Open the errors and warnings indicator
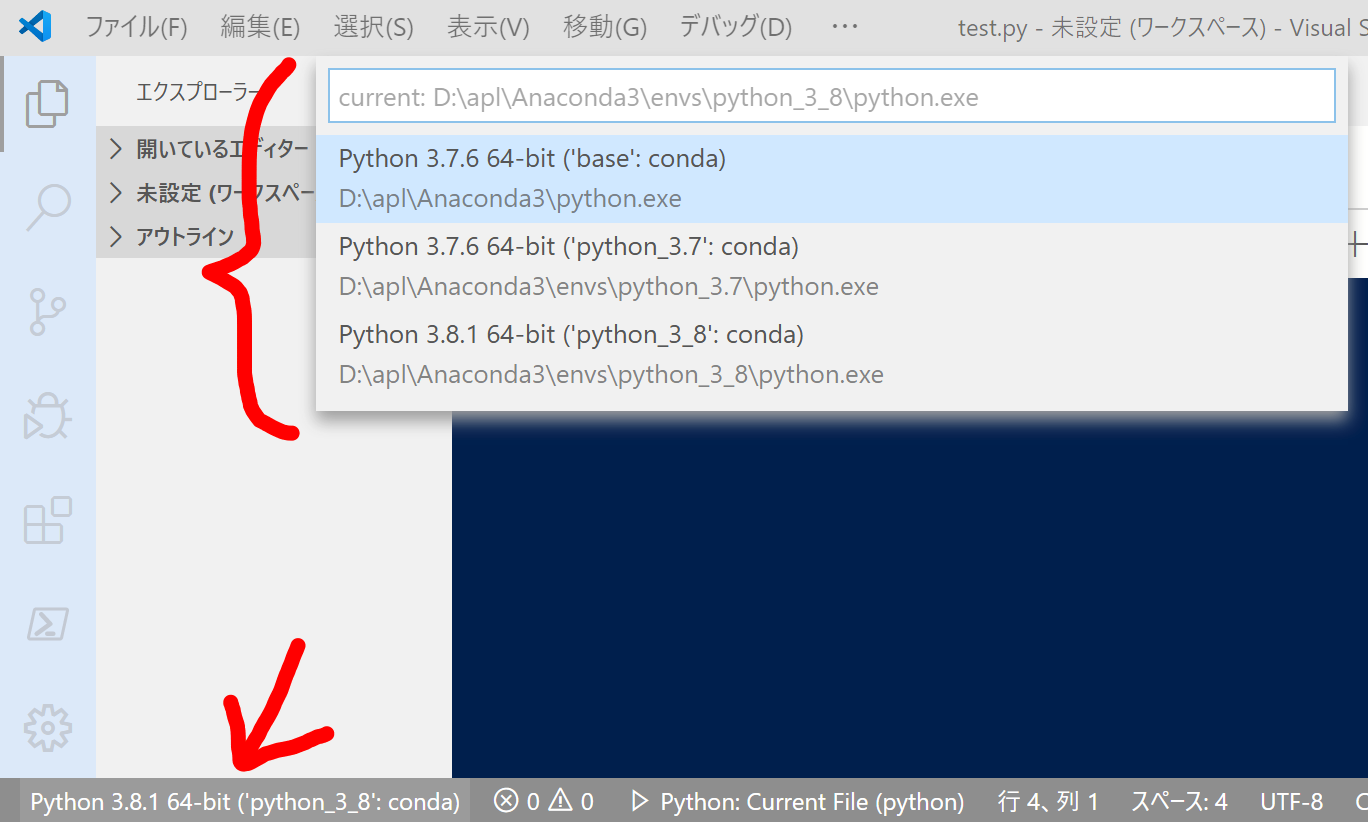This screenshot has height=822, width=1368. [x=542, y=800]
